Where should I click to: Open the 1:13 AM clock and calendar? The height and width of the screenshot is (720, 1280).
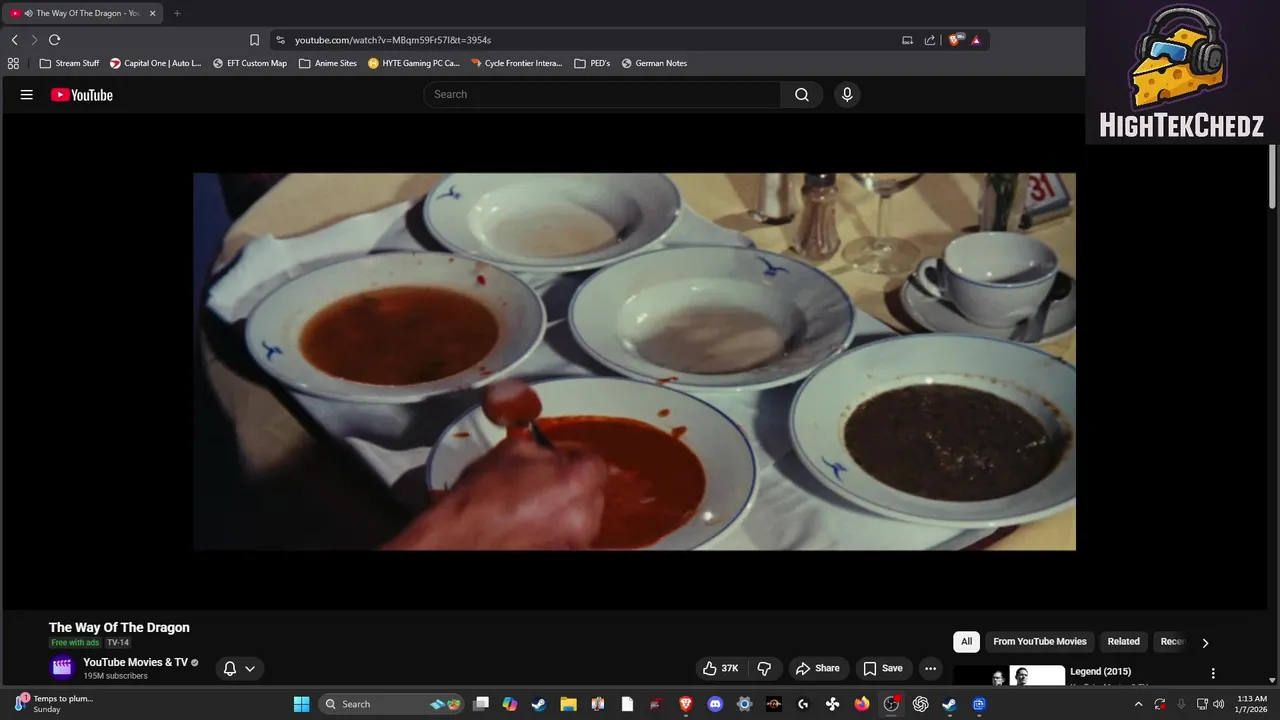click(x=1252, y=704)
